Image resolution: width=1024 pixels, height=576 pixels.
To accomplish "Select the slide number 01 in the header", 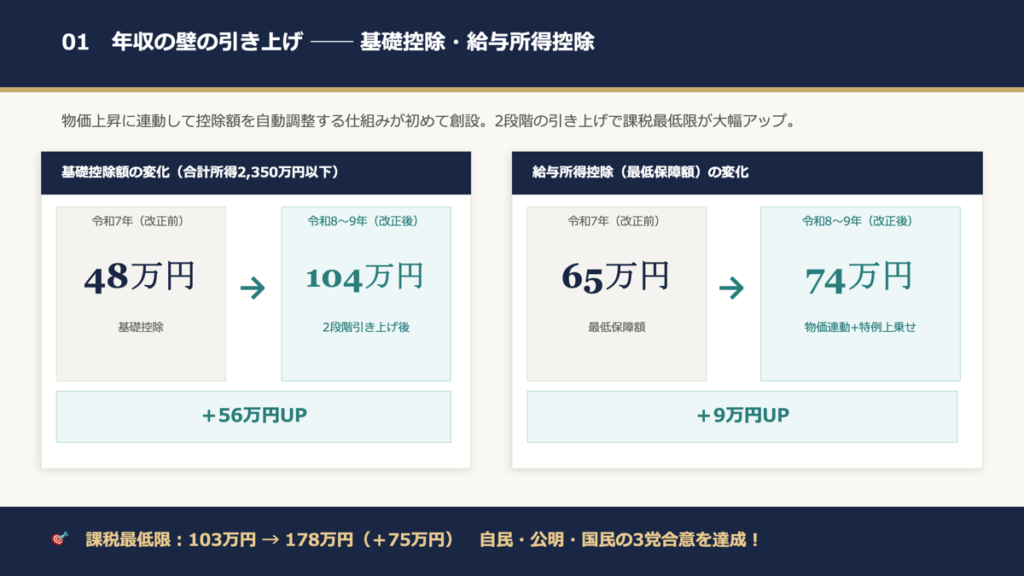I will point(76,43).
